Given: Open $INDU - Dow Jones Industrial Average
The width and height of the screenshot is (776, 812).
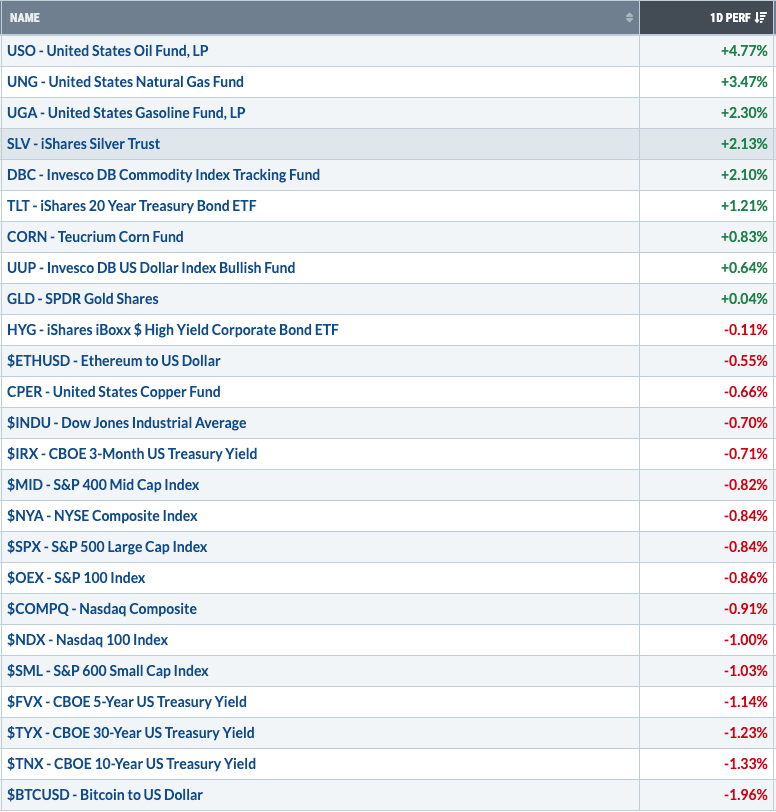Looking at the screenshot, I should pyautogui.click(x=127, y=423).
